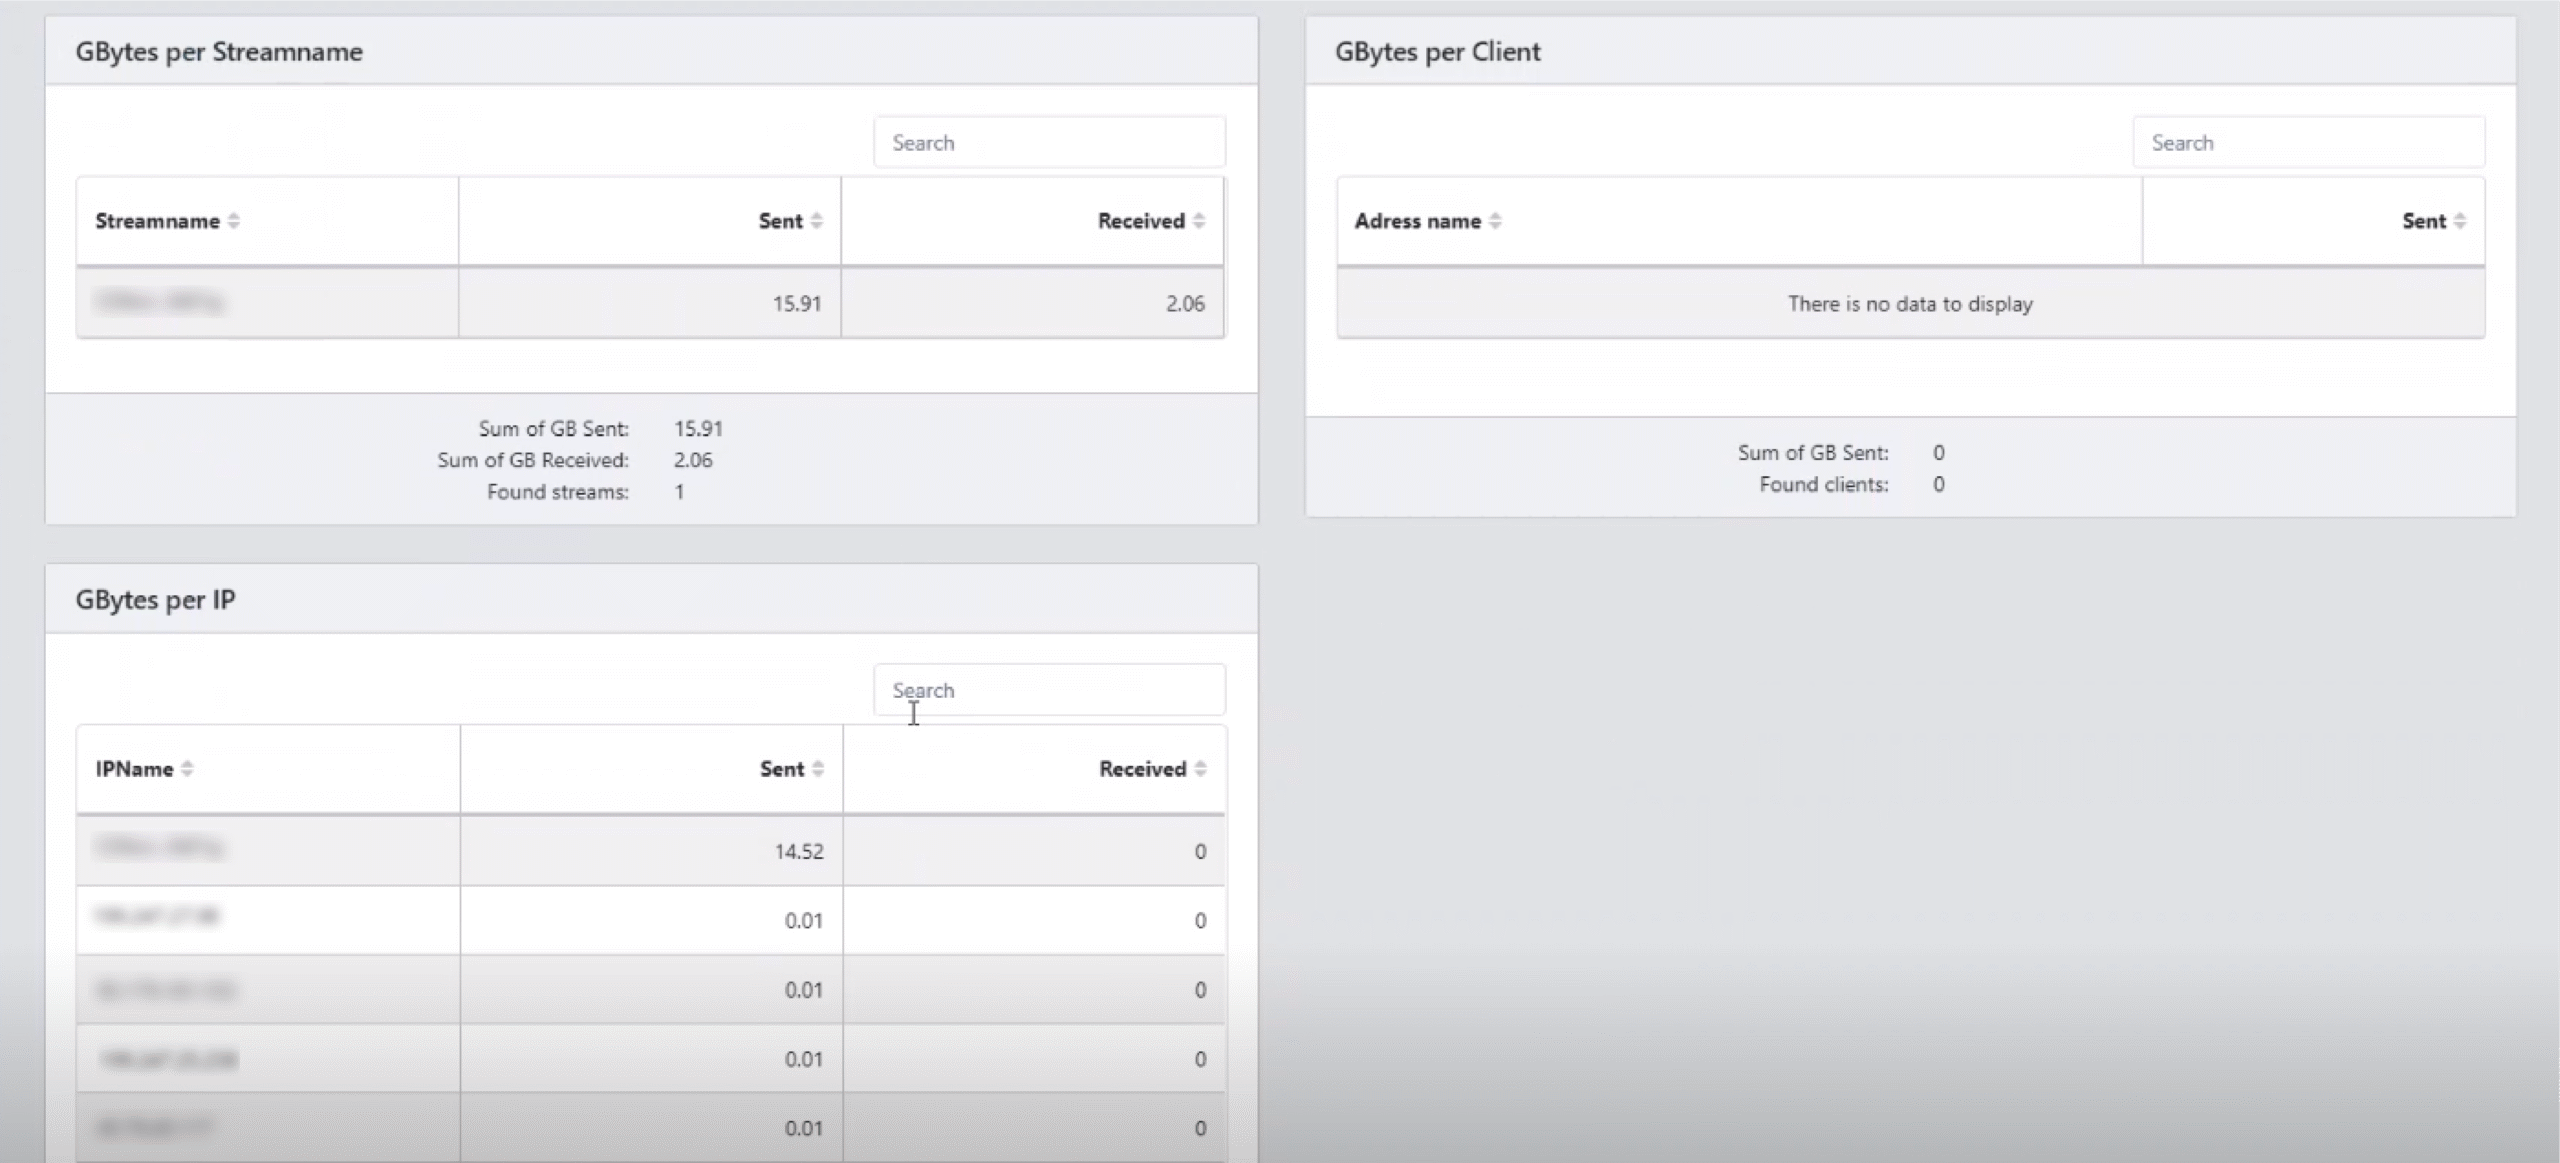Image resolution: width=2560 pixels, height=1163 pixels.
Task: Click the GBytes per Streamname panel title
Action: (219, 52)
